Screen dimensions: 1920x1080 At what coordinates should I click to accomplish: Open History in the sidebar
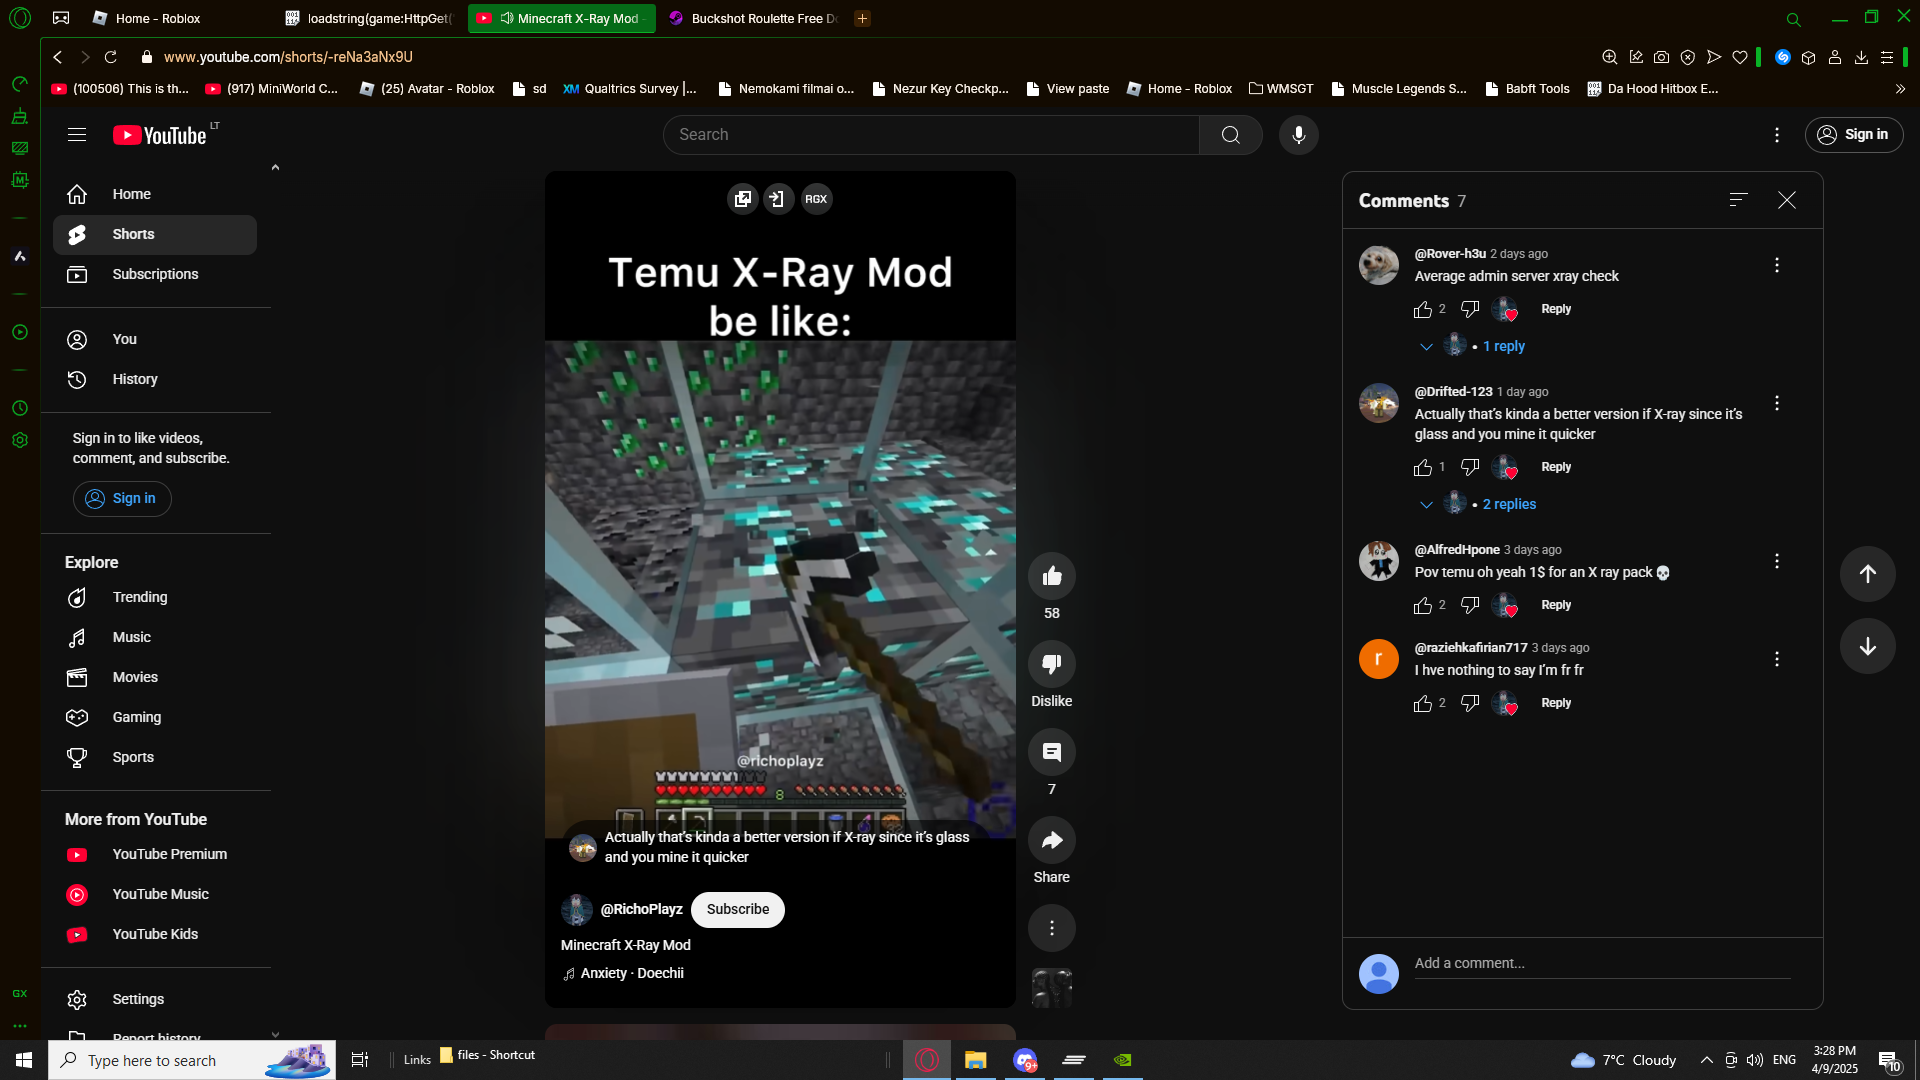[x=155, y=379]
